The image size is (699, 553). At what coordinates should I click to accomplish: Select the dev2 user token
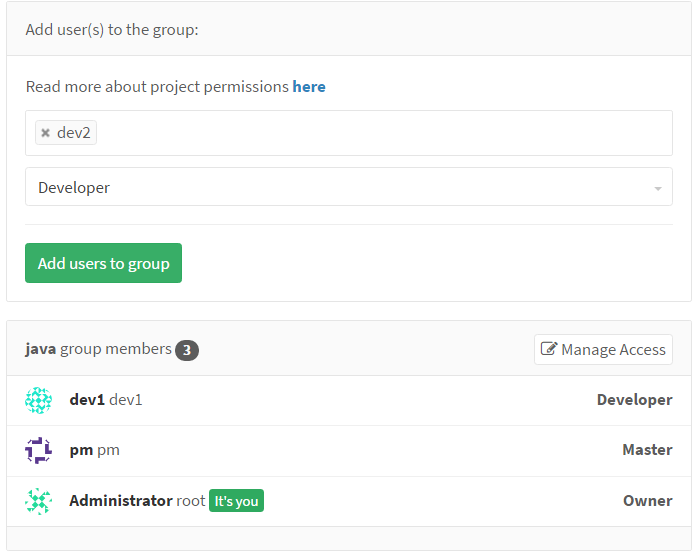tap(74, 133)
